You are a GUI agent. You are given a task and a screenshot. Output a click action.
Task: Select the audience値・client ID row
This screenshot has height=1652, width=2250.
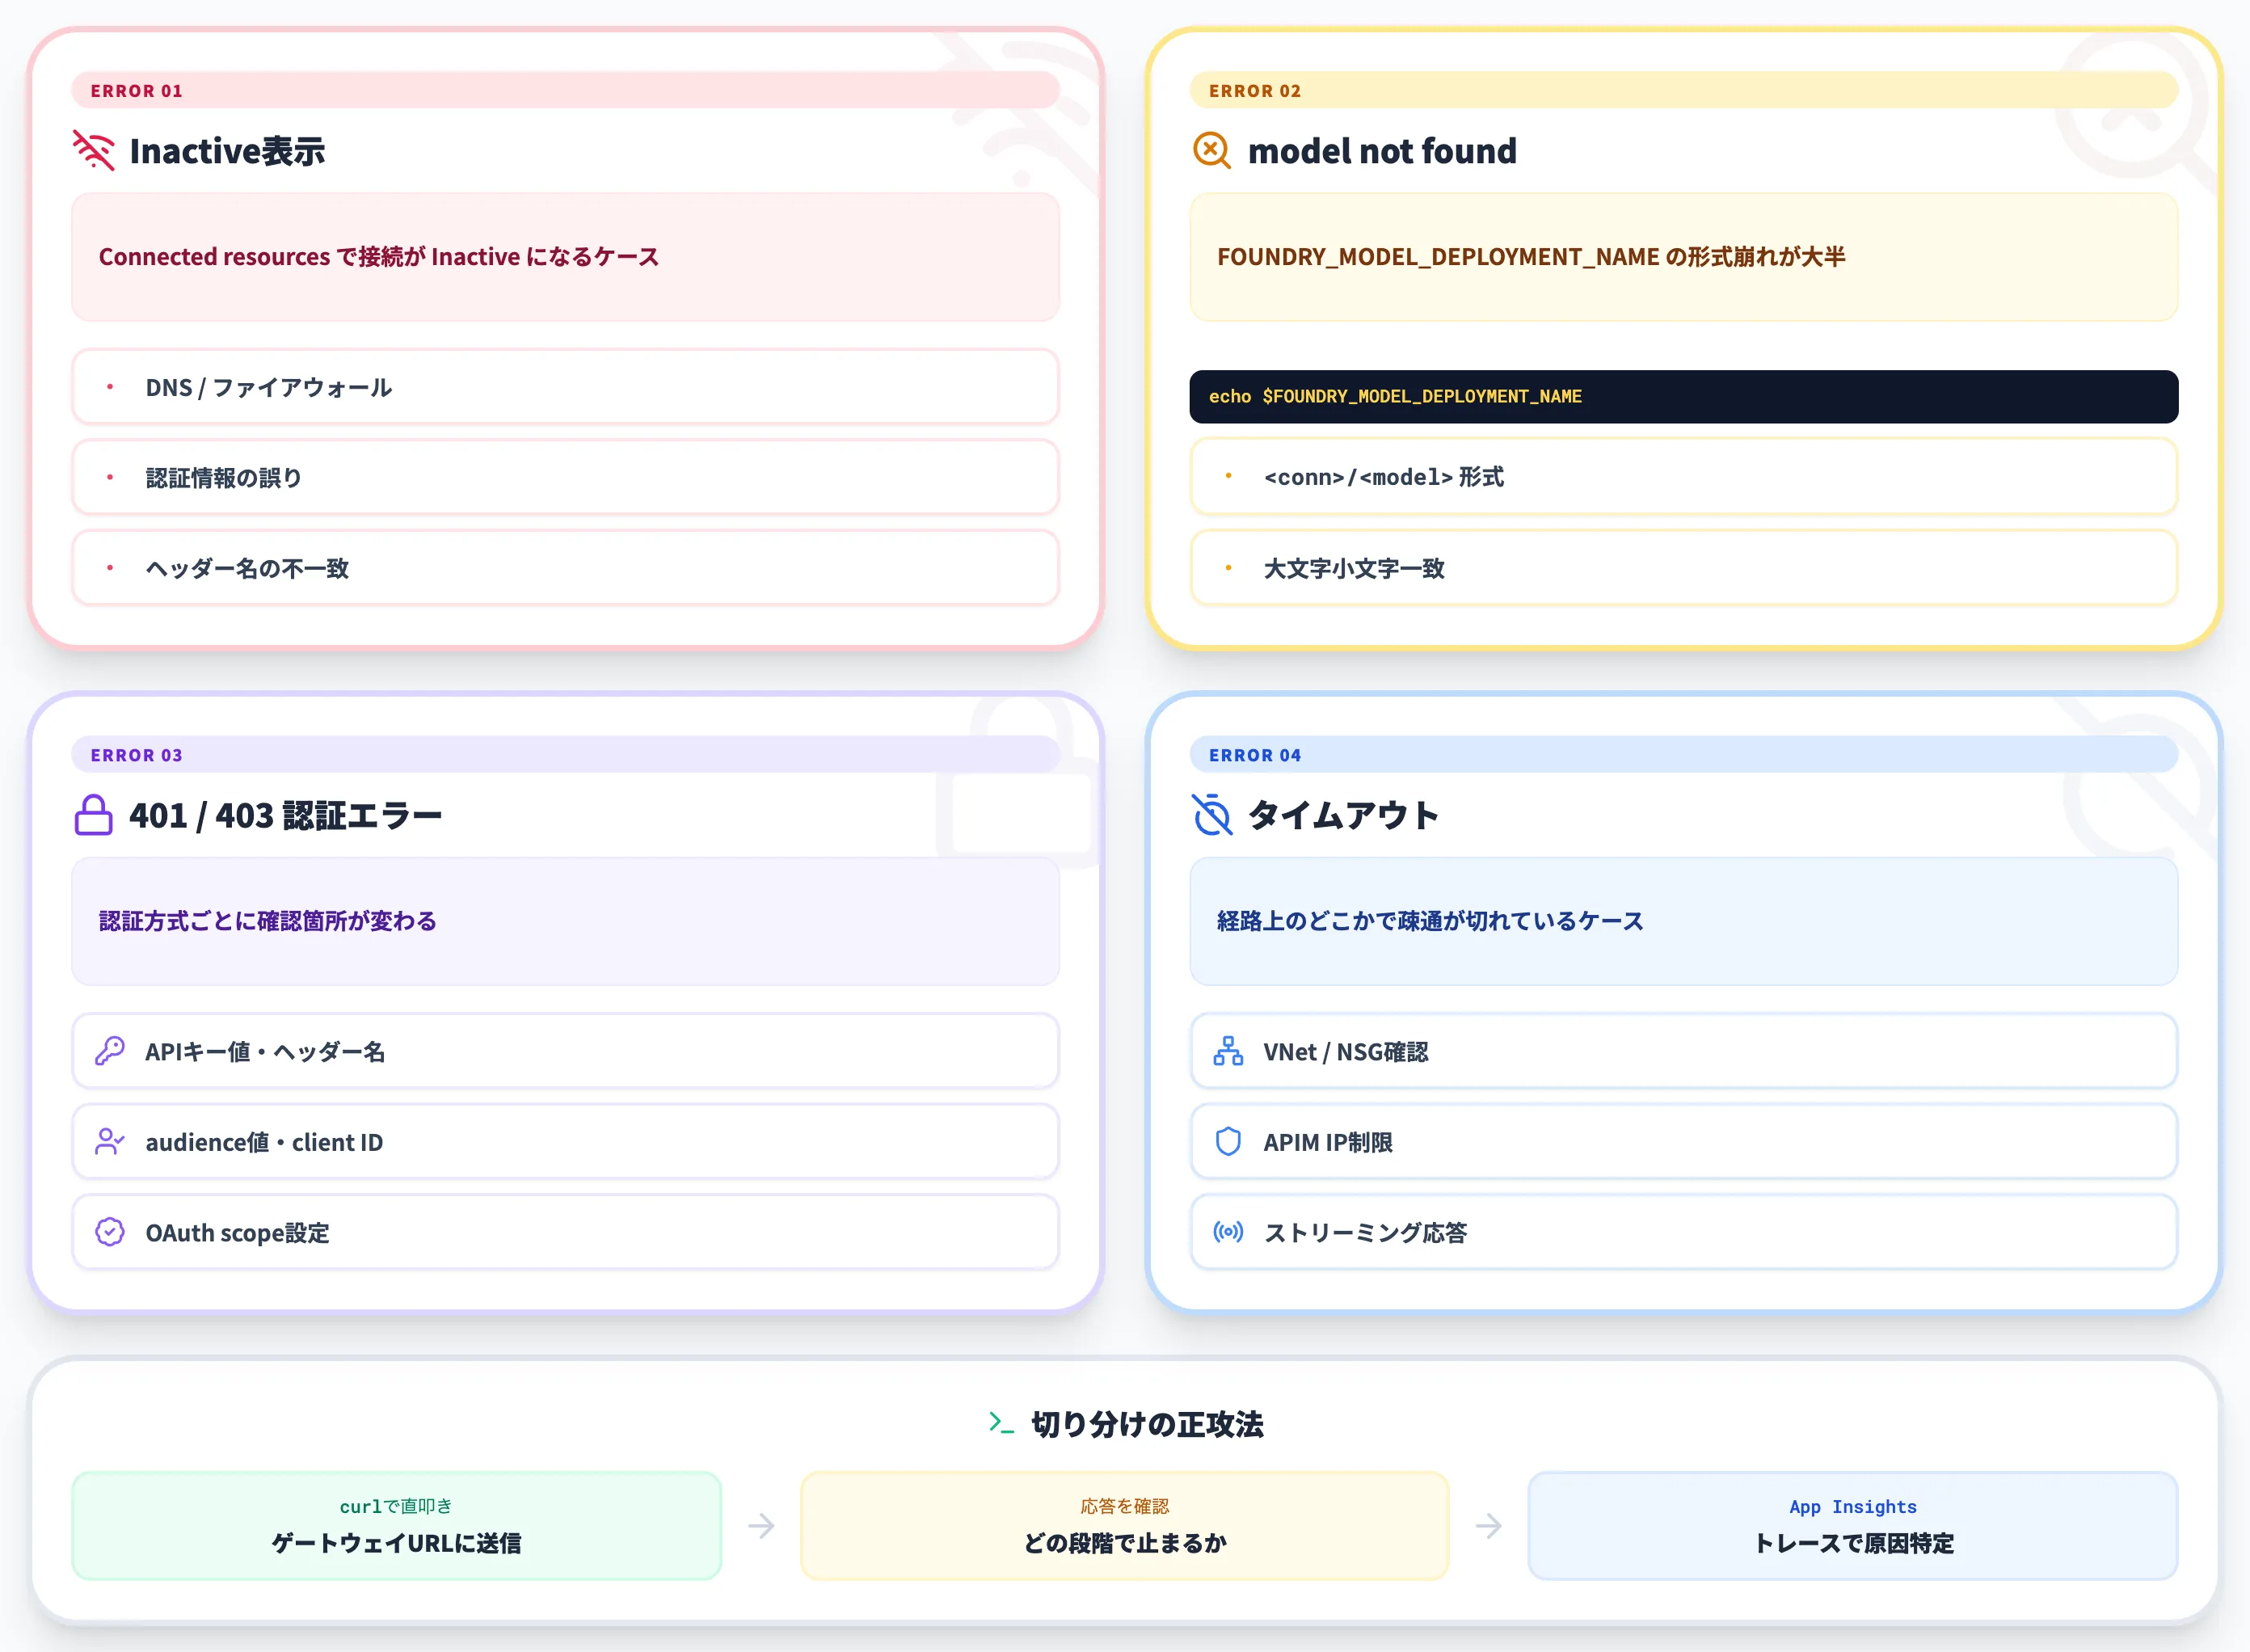[x=565, y=1141]
